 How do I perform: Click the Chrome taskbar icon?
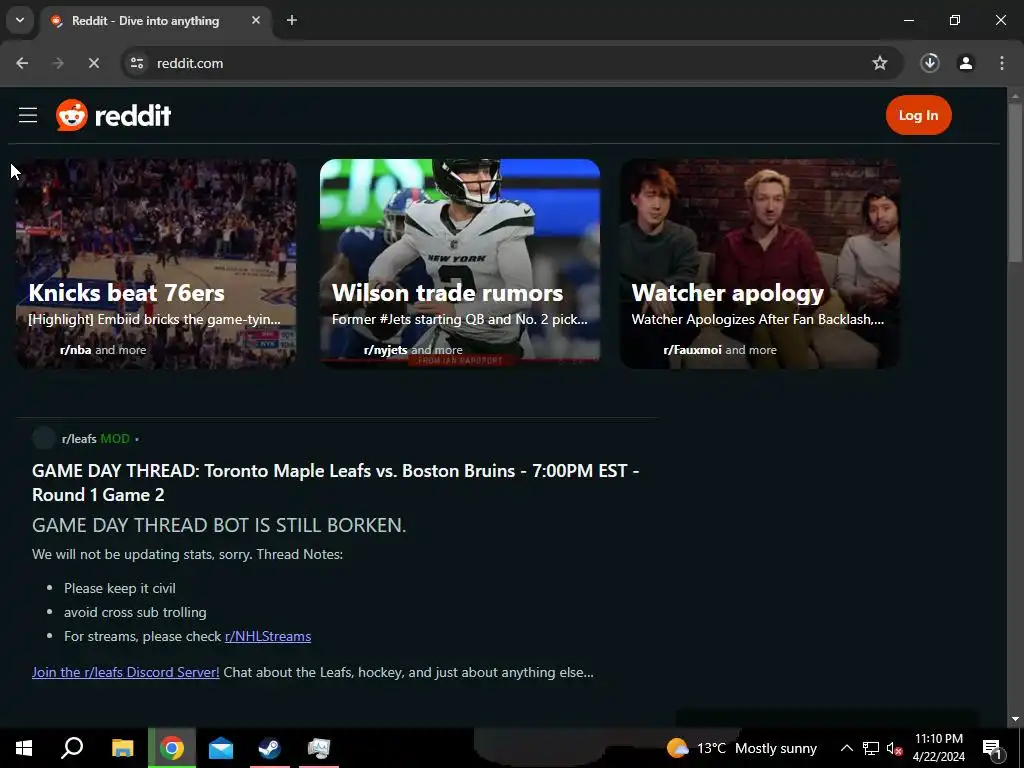pos(172,748)
